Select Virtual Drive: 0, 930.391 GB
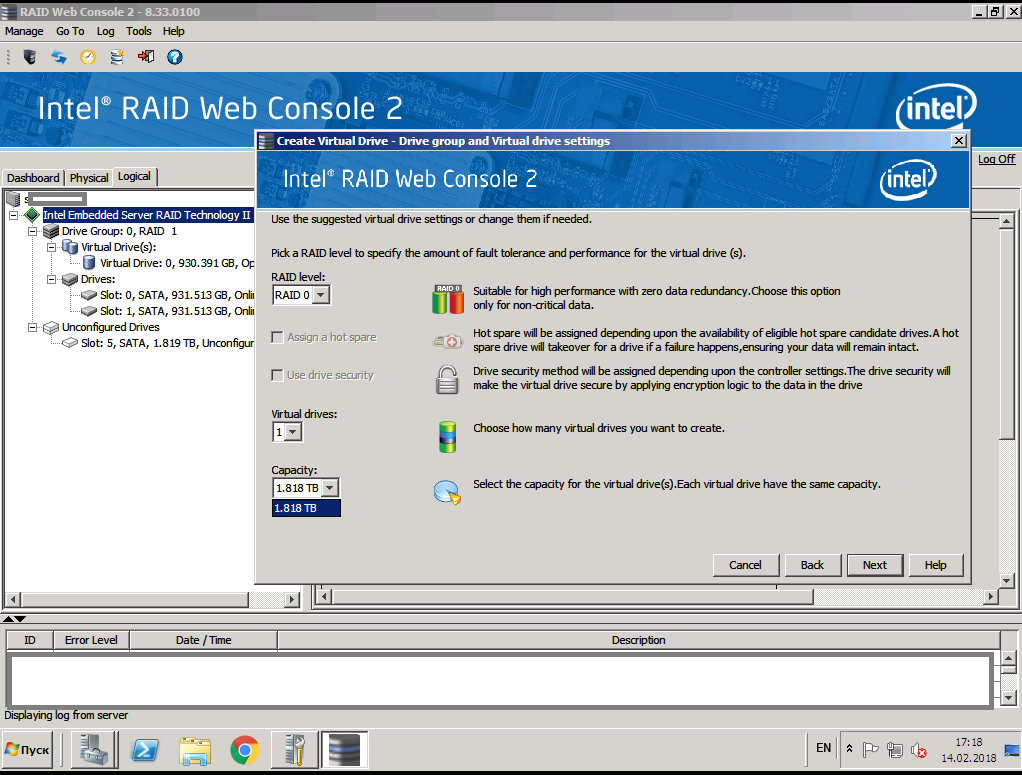The image size is (1022, 775). click(177, 263)
